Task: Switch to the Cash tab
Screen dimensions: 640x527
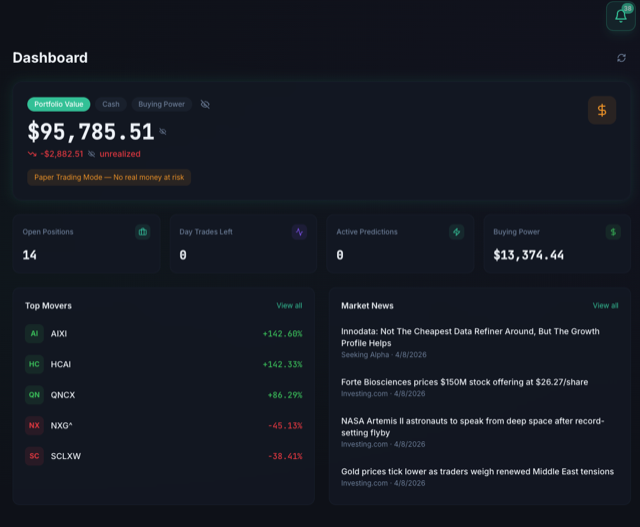Action: coord(111,104)
